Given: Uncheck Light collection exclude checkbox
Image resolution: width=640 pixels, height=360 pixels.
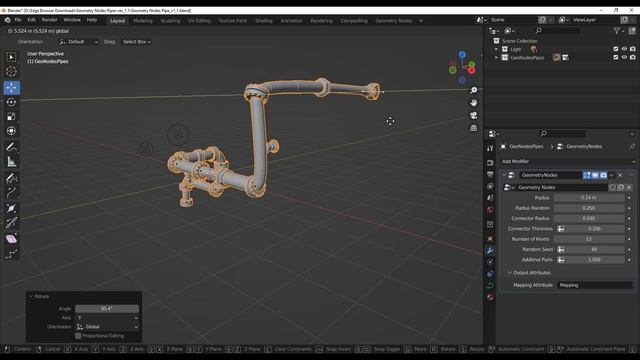Looking at the screenshot, I should pos(616,49).
